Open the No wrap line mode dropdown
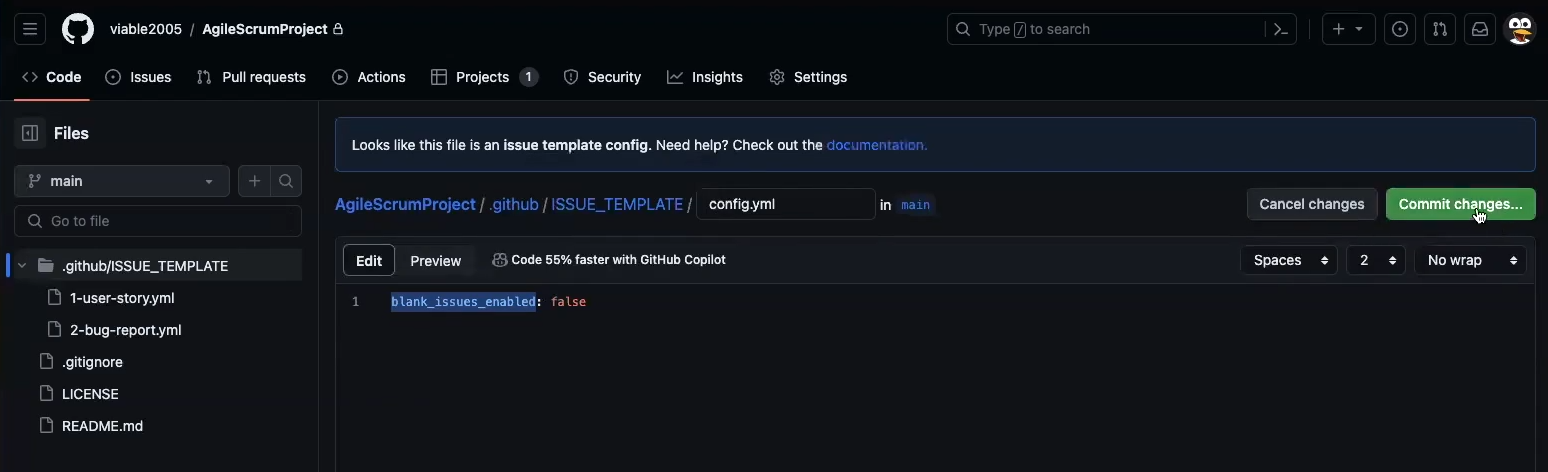 click(x=1469, y=260)
